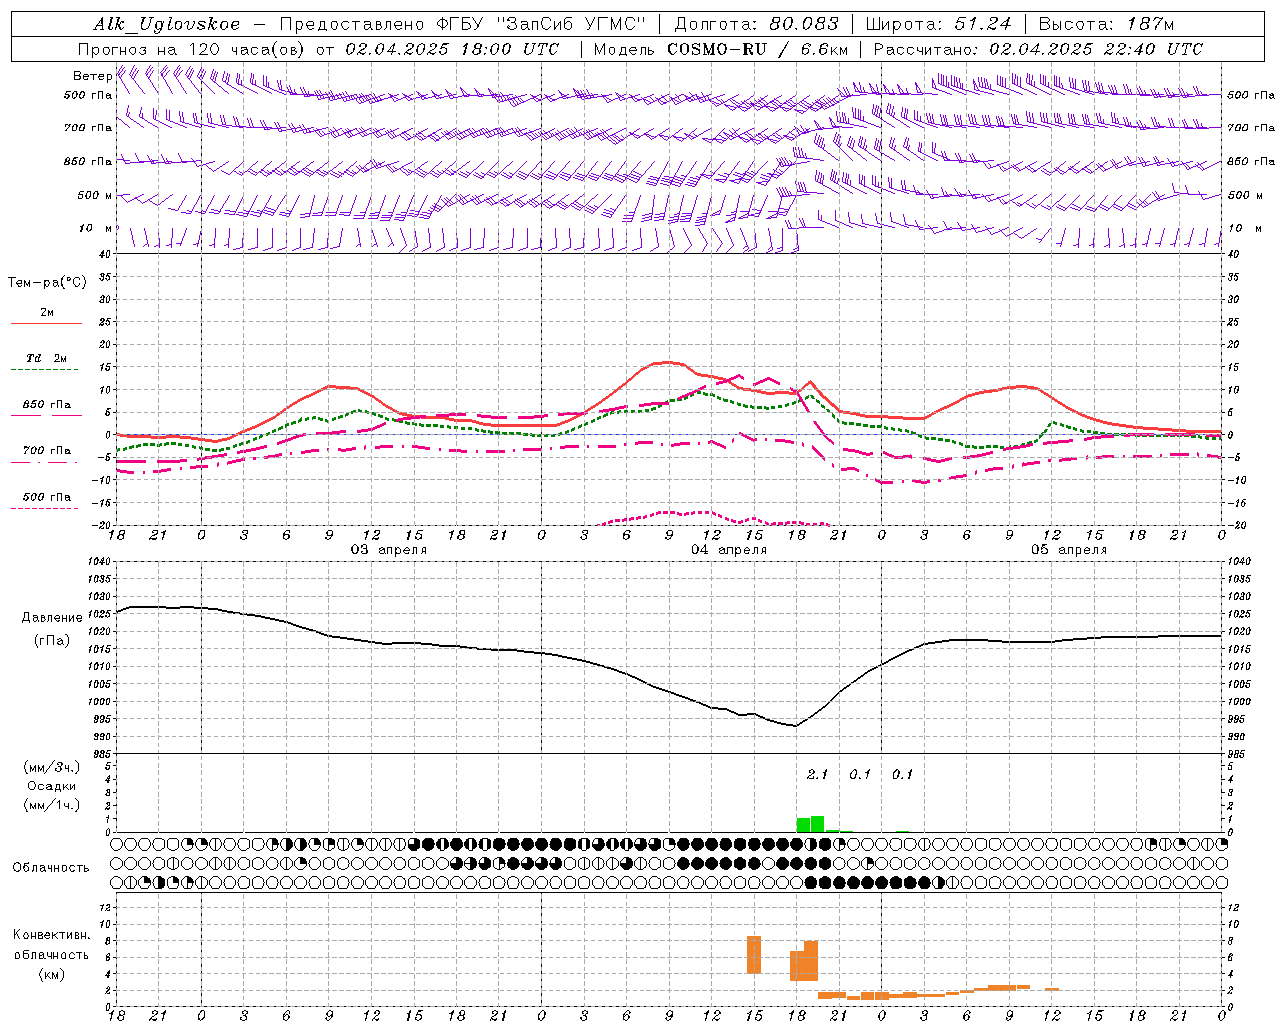
Task: Select the Конвективн. convective cloud label
Action: click(51, 935)
